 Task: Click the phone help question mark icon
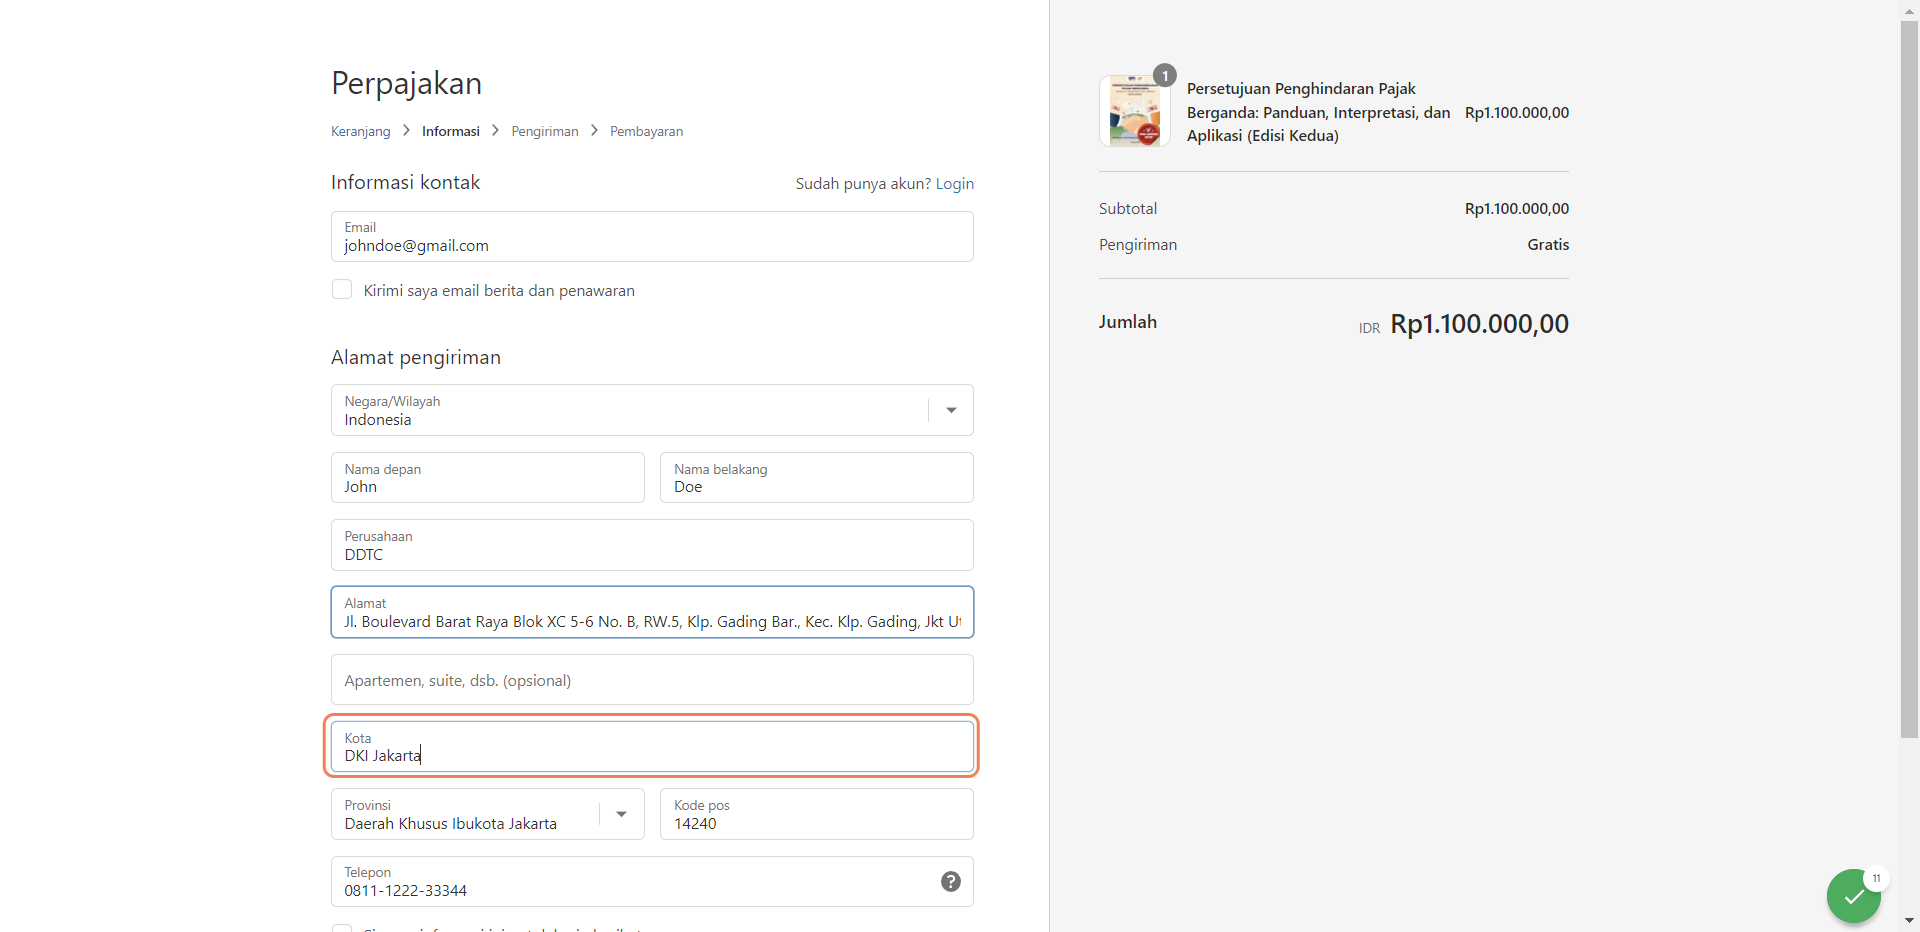pyautogui.click(x=951, y=881)
